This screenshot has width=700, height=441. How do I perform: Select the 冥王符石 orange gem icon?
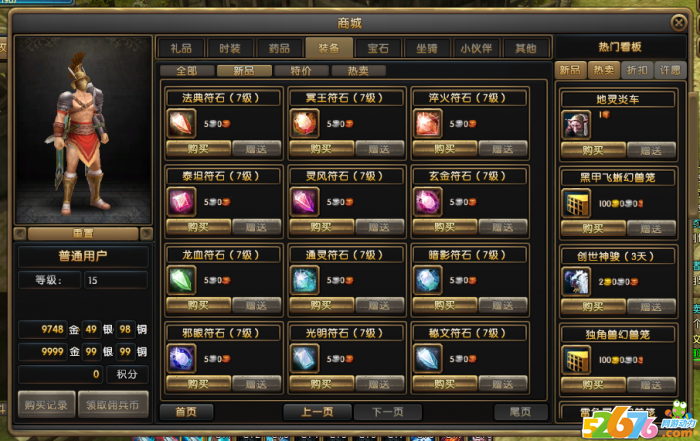coord(304,123)
